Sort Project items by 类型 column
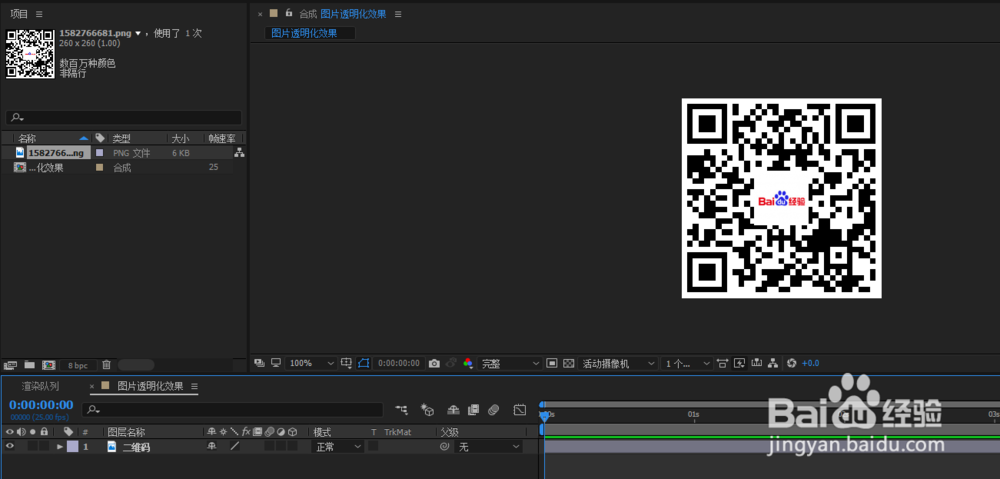This screenshot has height=479, width=1000. pos(121,138)
